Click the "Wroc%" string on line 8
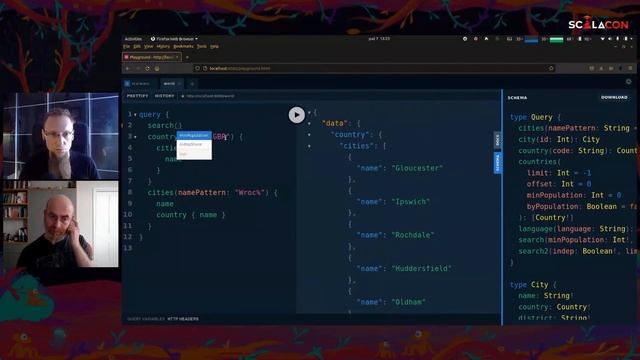640x360 pixels. pos(250,193)
